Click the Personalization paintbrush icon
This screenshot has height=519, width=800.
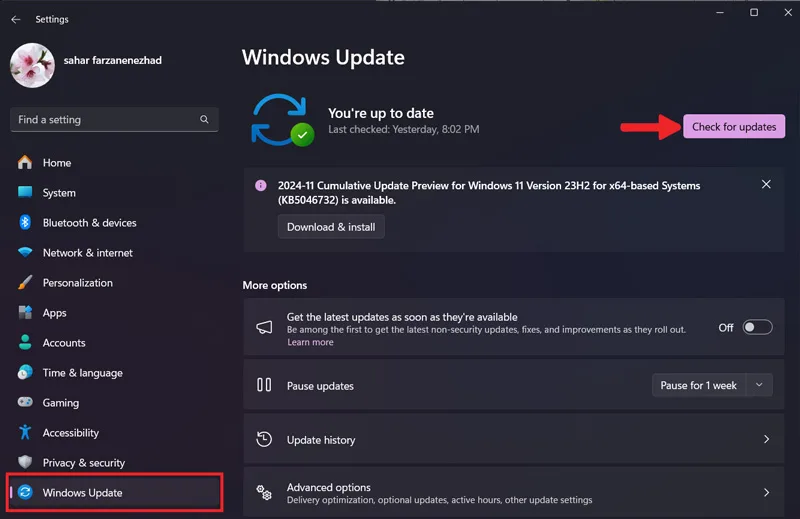[25, 282]
